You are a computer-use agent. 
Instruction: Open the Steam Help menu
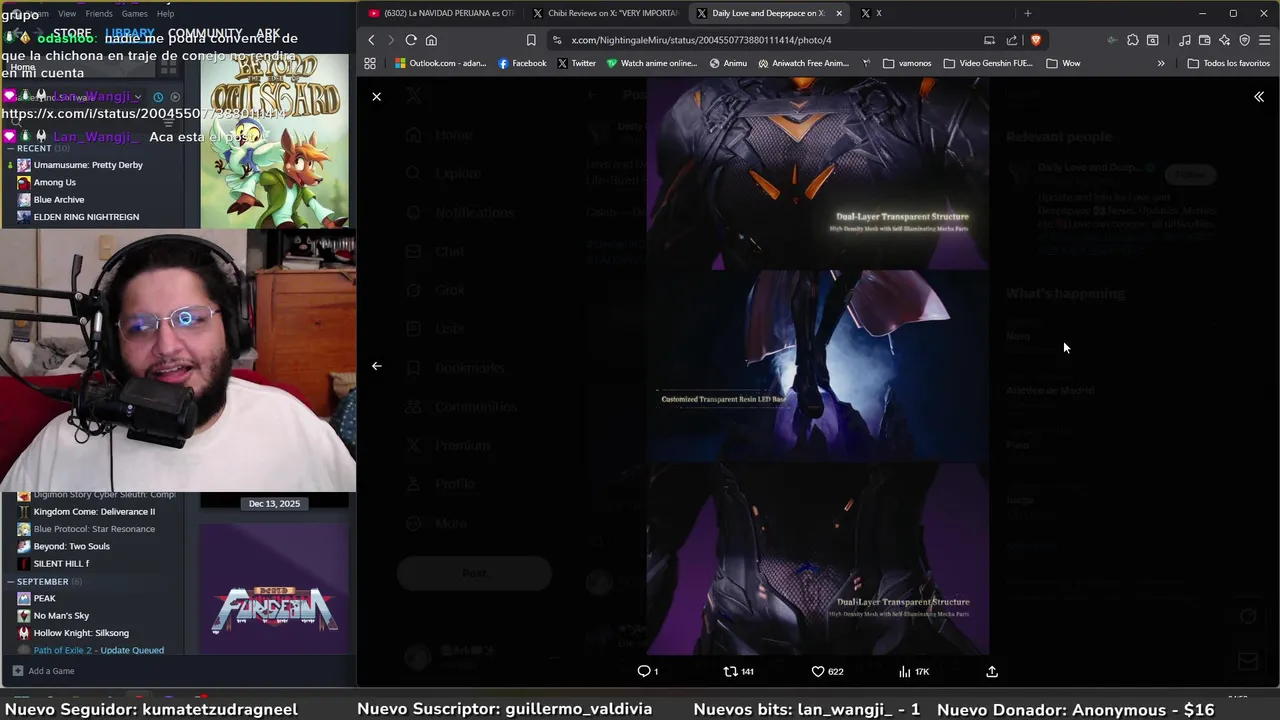(x=166, y=14)
